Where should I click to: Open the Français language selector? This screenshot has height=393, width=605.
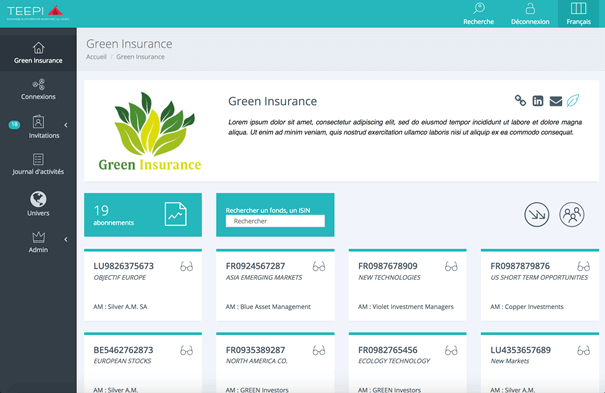click(x=578, y=13)
